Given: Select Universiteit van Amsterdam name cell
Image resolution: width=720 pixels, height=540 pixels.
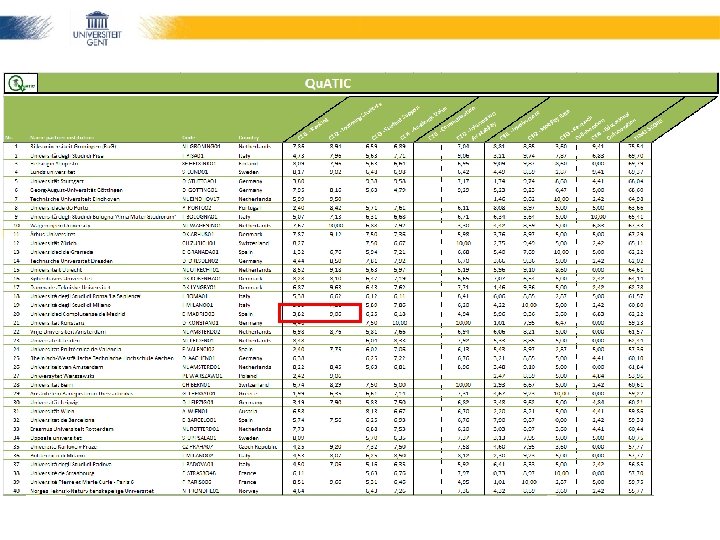Looking at the screenshot, I should [x=67, y=367].
